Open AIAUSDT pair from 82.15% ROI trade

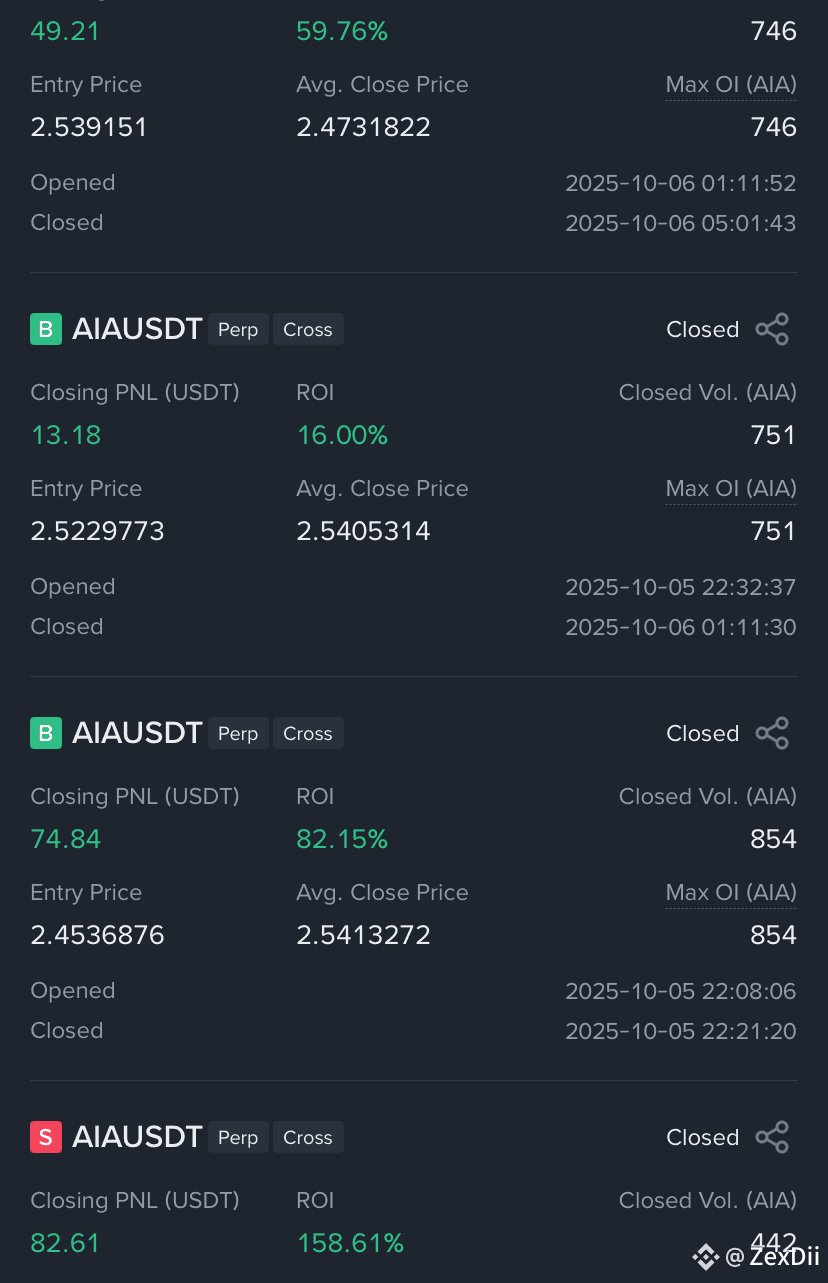pyautogui.click(x=137, y=733)
